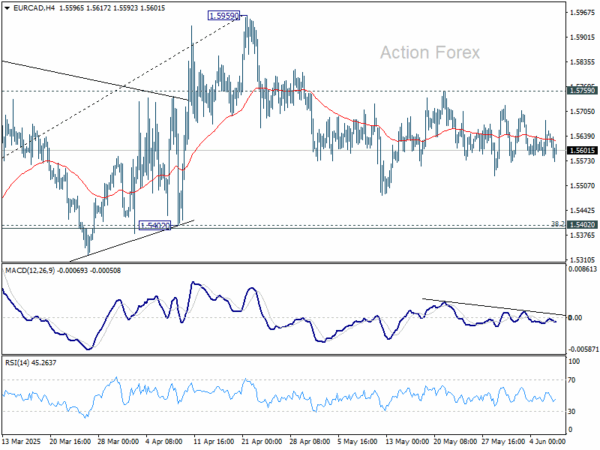
Task: Click the 1.58355 price axis value
Action: pos(582,62)
